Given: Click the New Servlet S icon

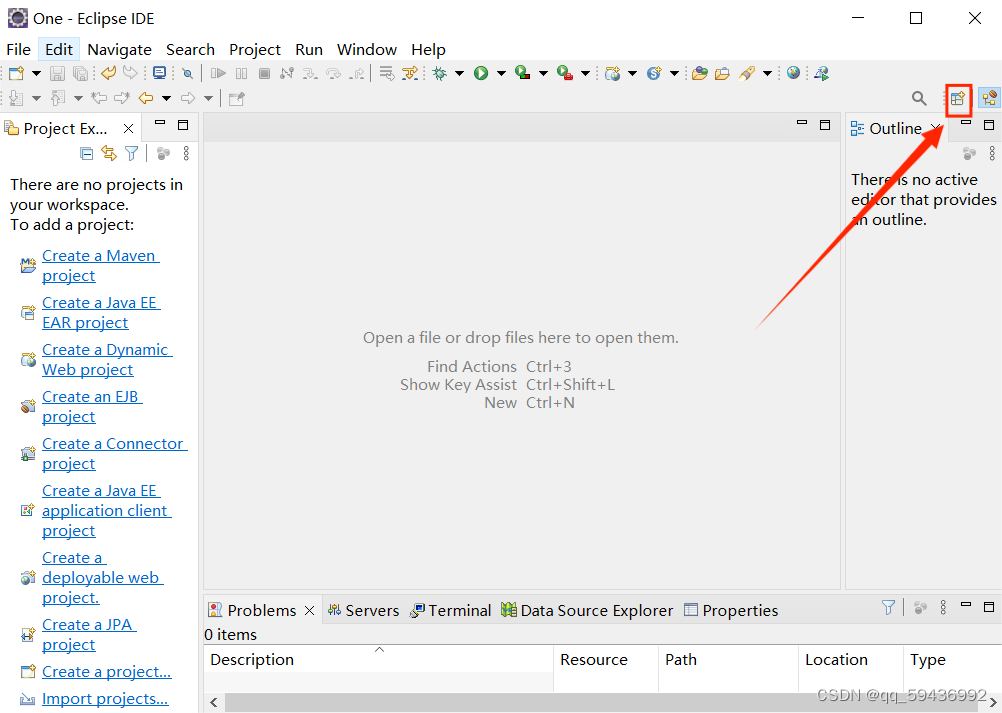Looking at the screenshot, I should click(654, 73).
